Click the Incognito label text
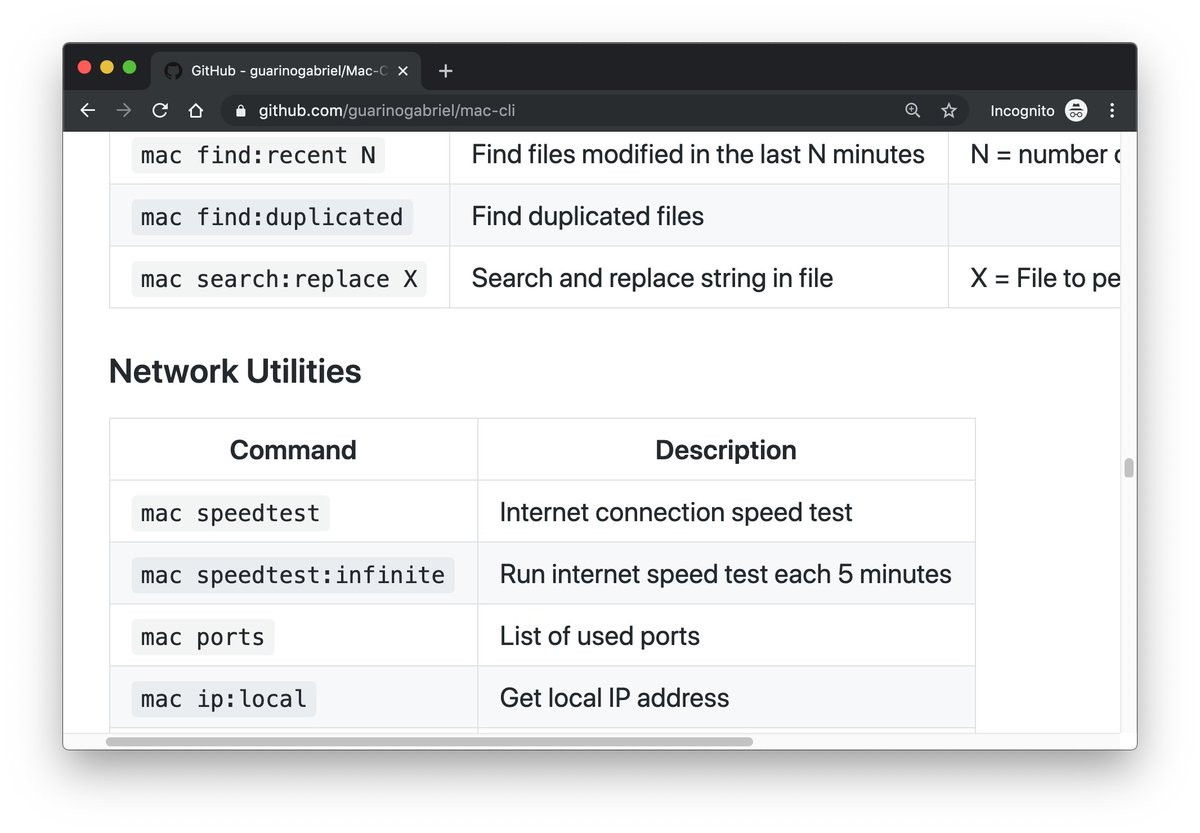1200x833 pixels. (x=1022, y=111)
